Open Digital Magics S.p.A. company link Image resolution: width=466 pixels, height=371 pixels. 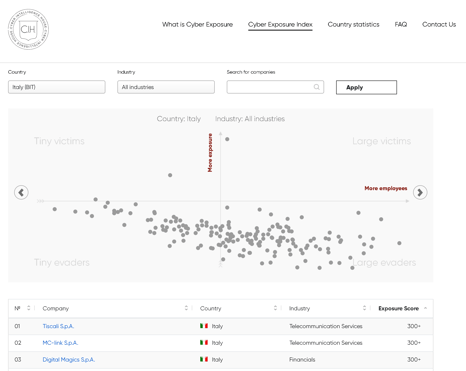click(x=69, y=360)
